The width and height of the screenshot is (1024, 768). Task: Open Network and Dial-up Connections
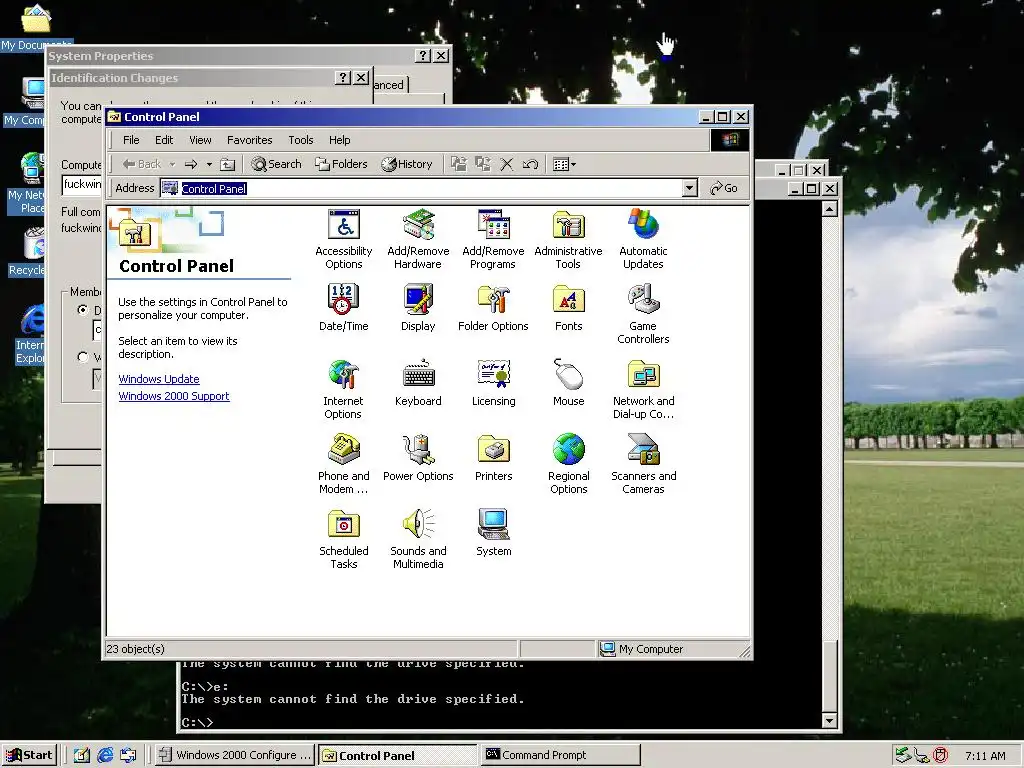point(643,389)
